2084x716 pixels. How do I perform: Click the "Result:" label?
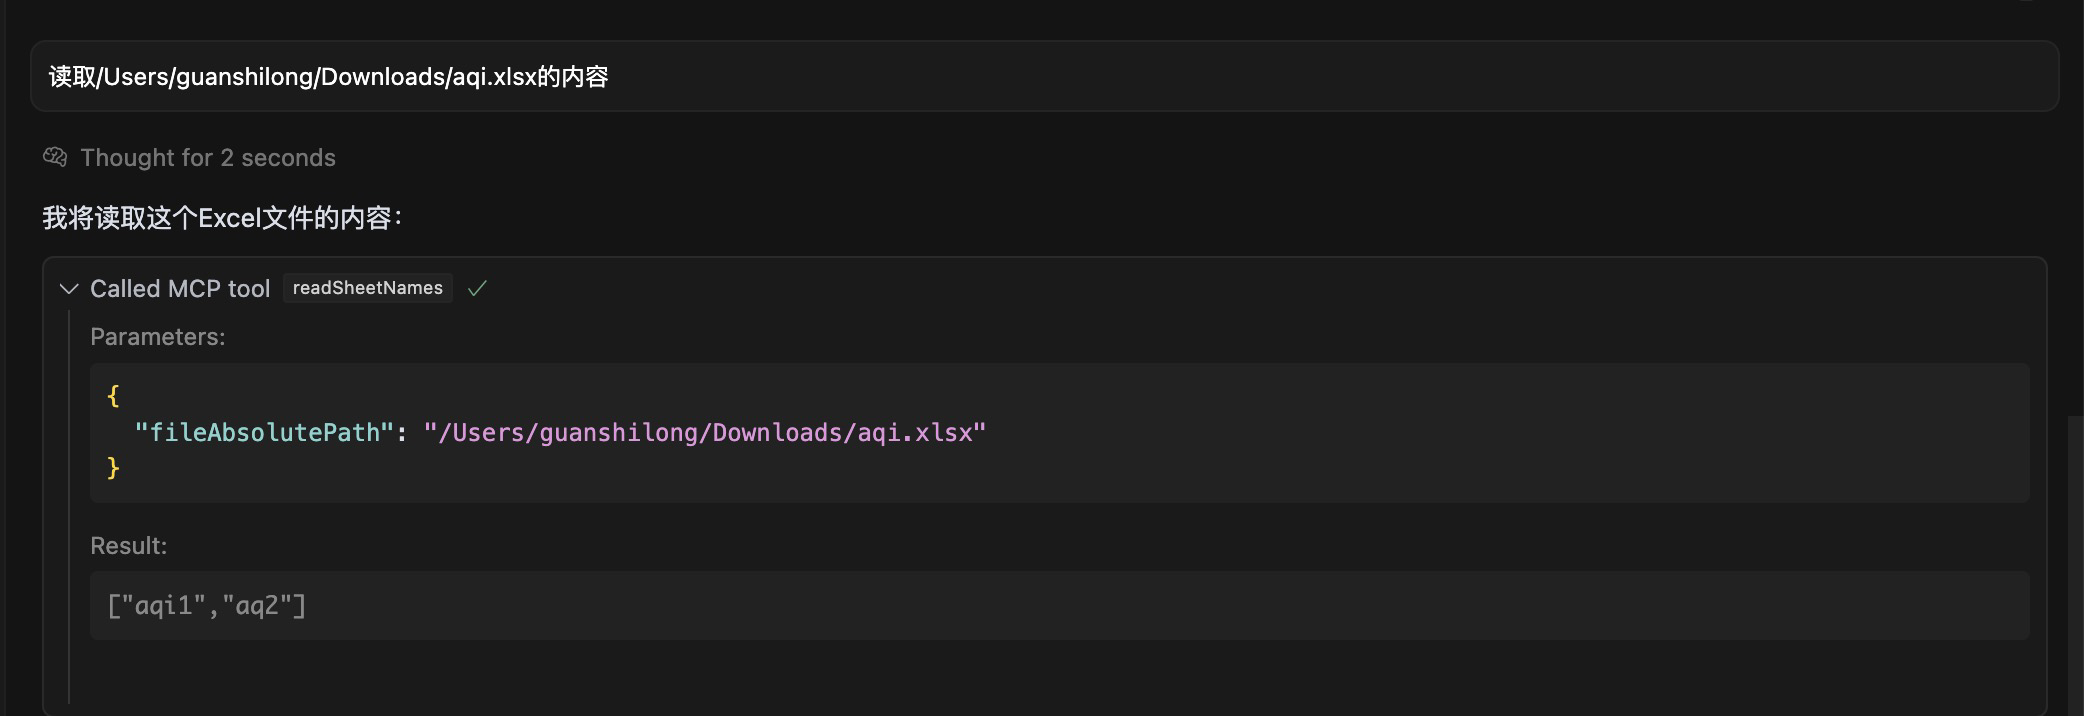click(129, 546)
